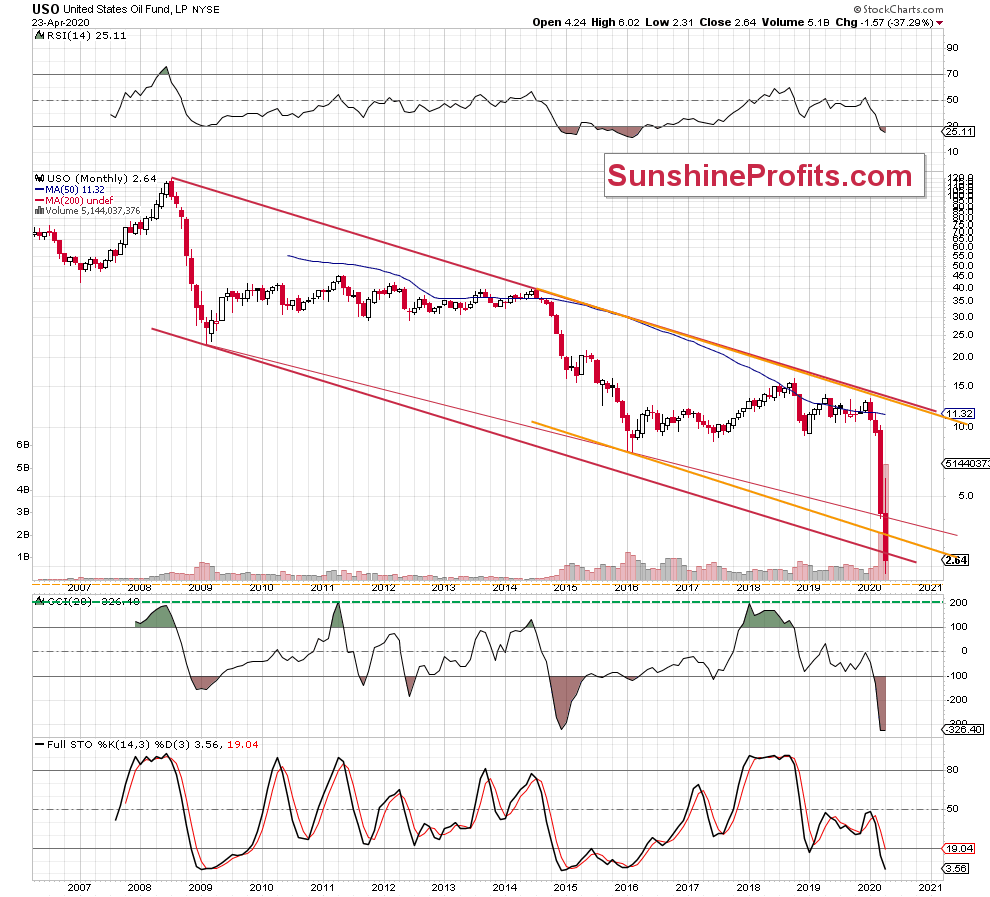Click the 80 level on the stochastic axis
Image resolution: width=990 pixels, height=897 pixels.
pos(952,770)
